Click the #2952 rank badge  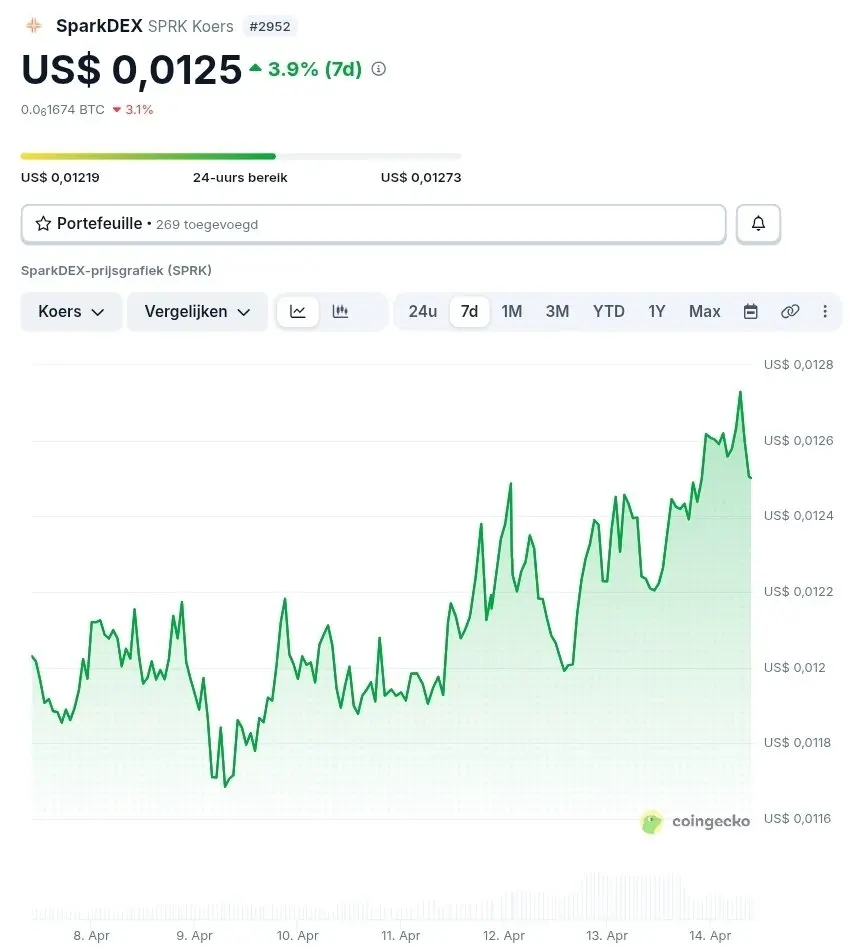pyautogui.click(x=269, y=26)
